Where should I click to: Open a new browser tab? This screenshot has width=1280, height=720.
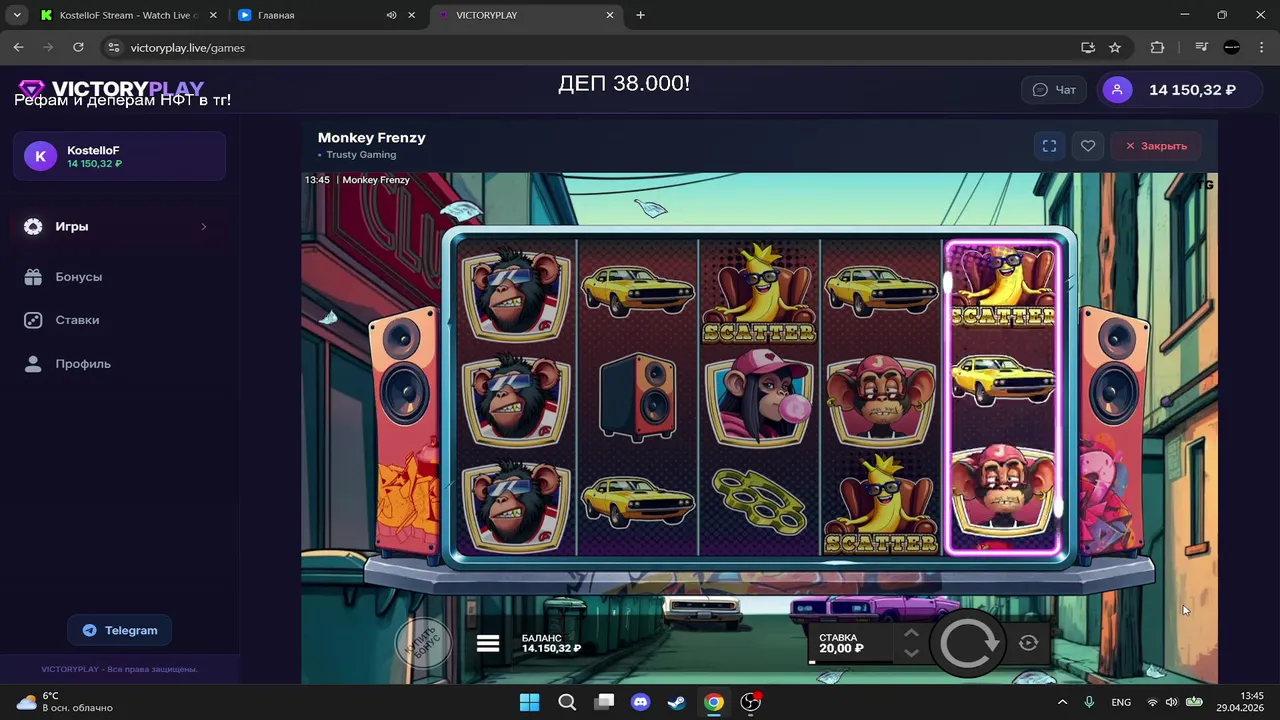pyautogui.click(x=640, y=15)
